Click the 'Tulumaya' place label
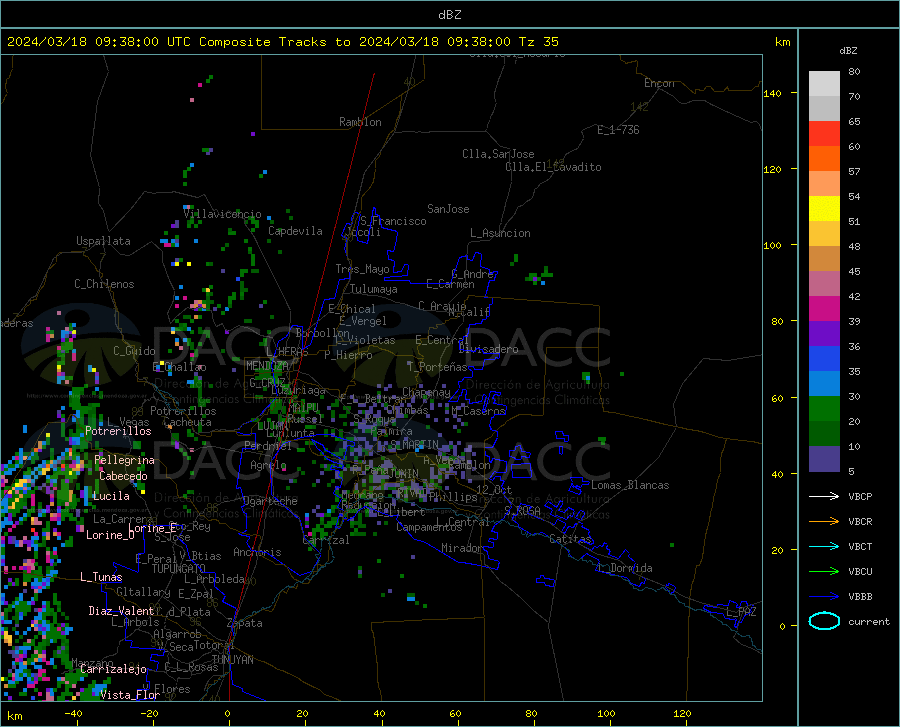 coord(373,289)
